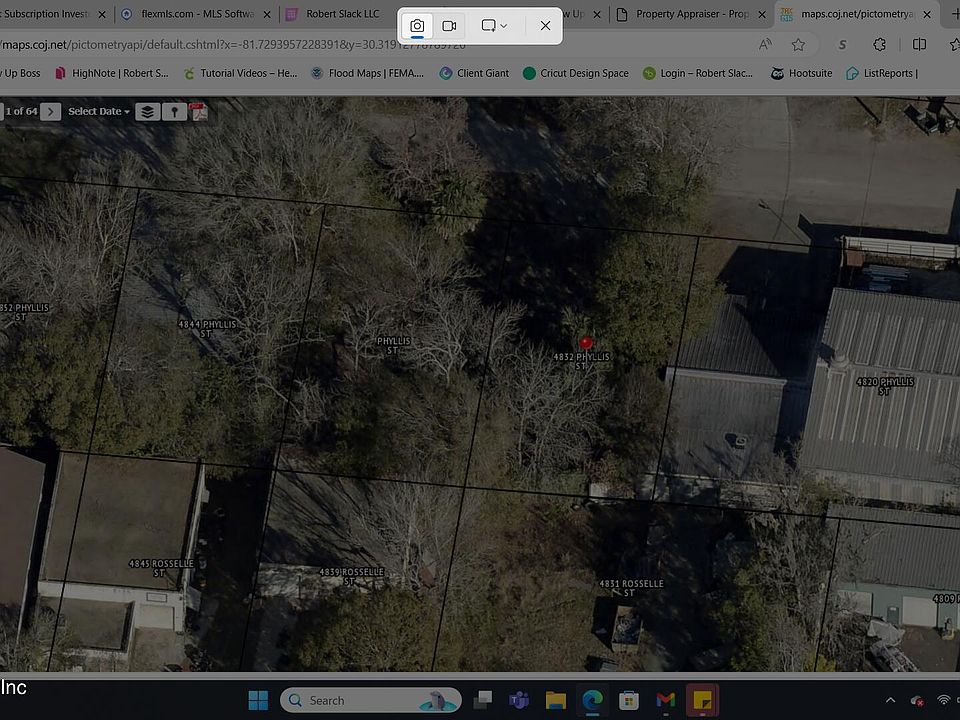Image resolution: width=960 pixels, height=720 pixels.
Task: Open the Tutorial Videos bookmark
Action: [x=241, y=73]
